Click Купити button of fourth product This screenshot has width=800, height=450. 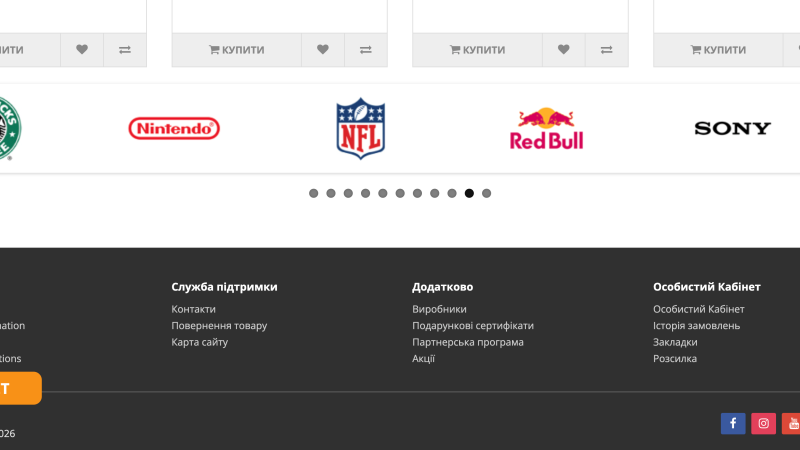pos(718,49)
